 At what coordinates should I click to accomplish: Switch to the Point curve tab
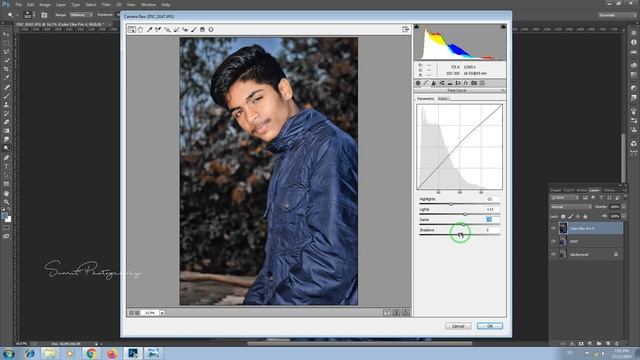point(443,99)
